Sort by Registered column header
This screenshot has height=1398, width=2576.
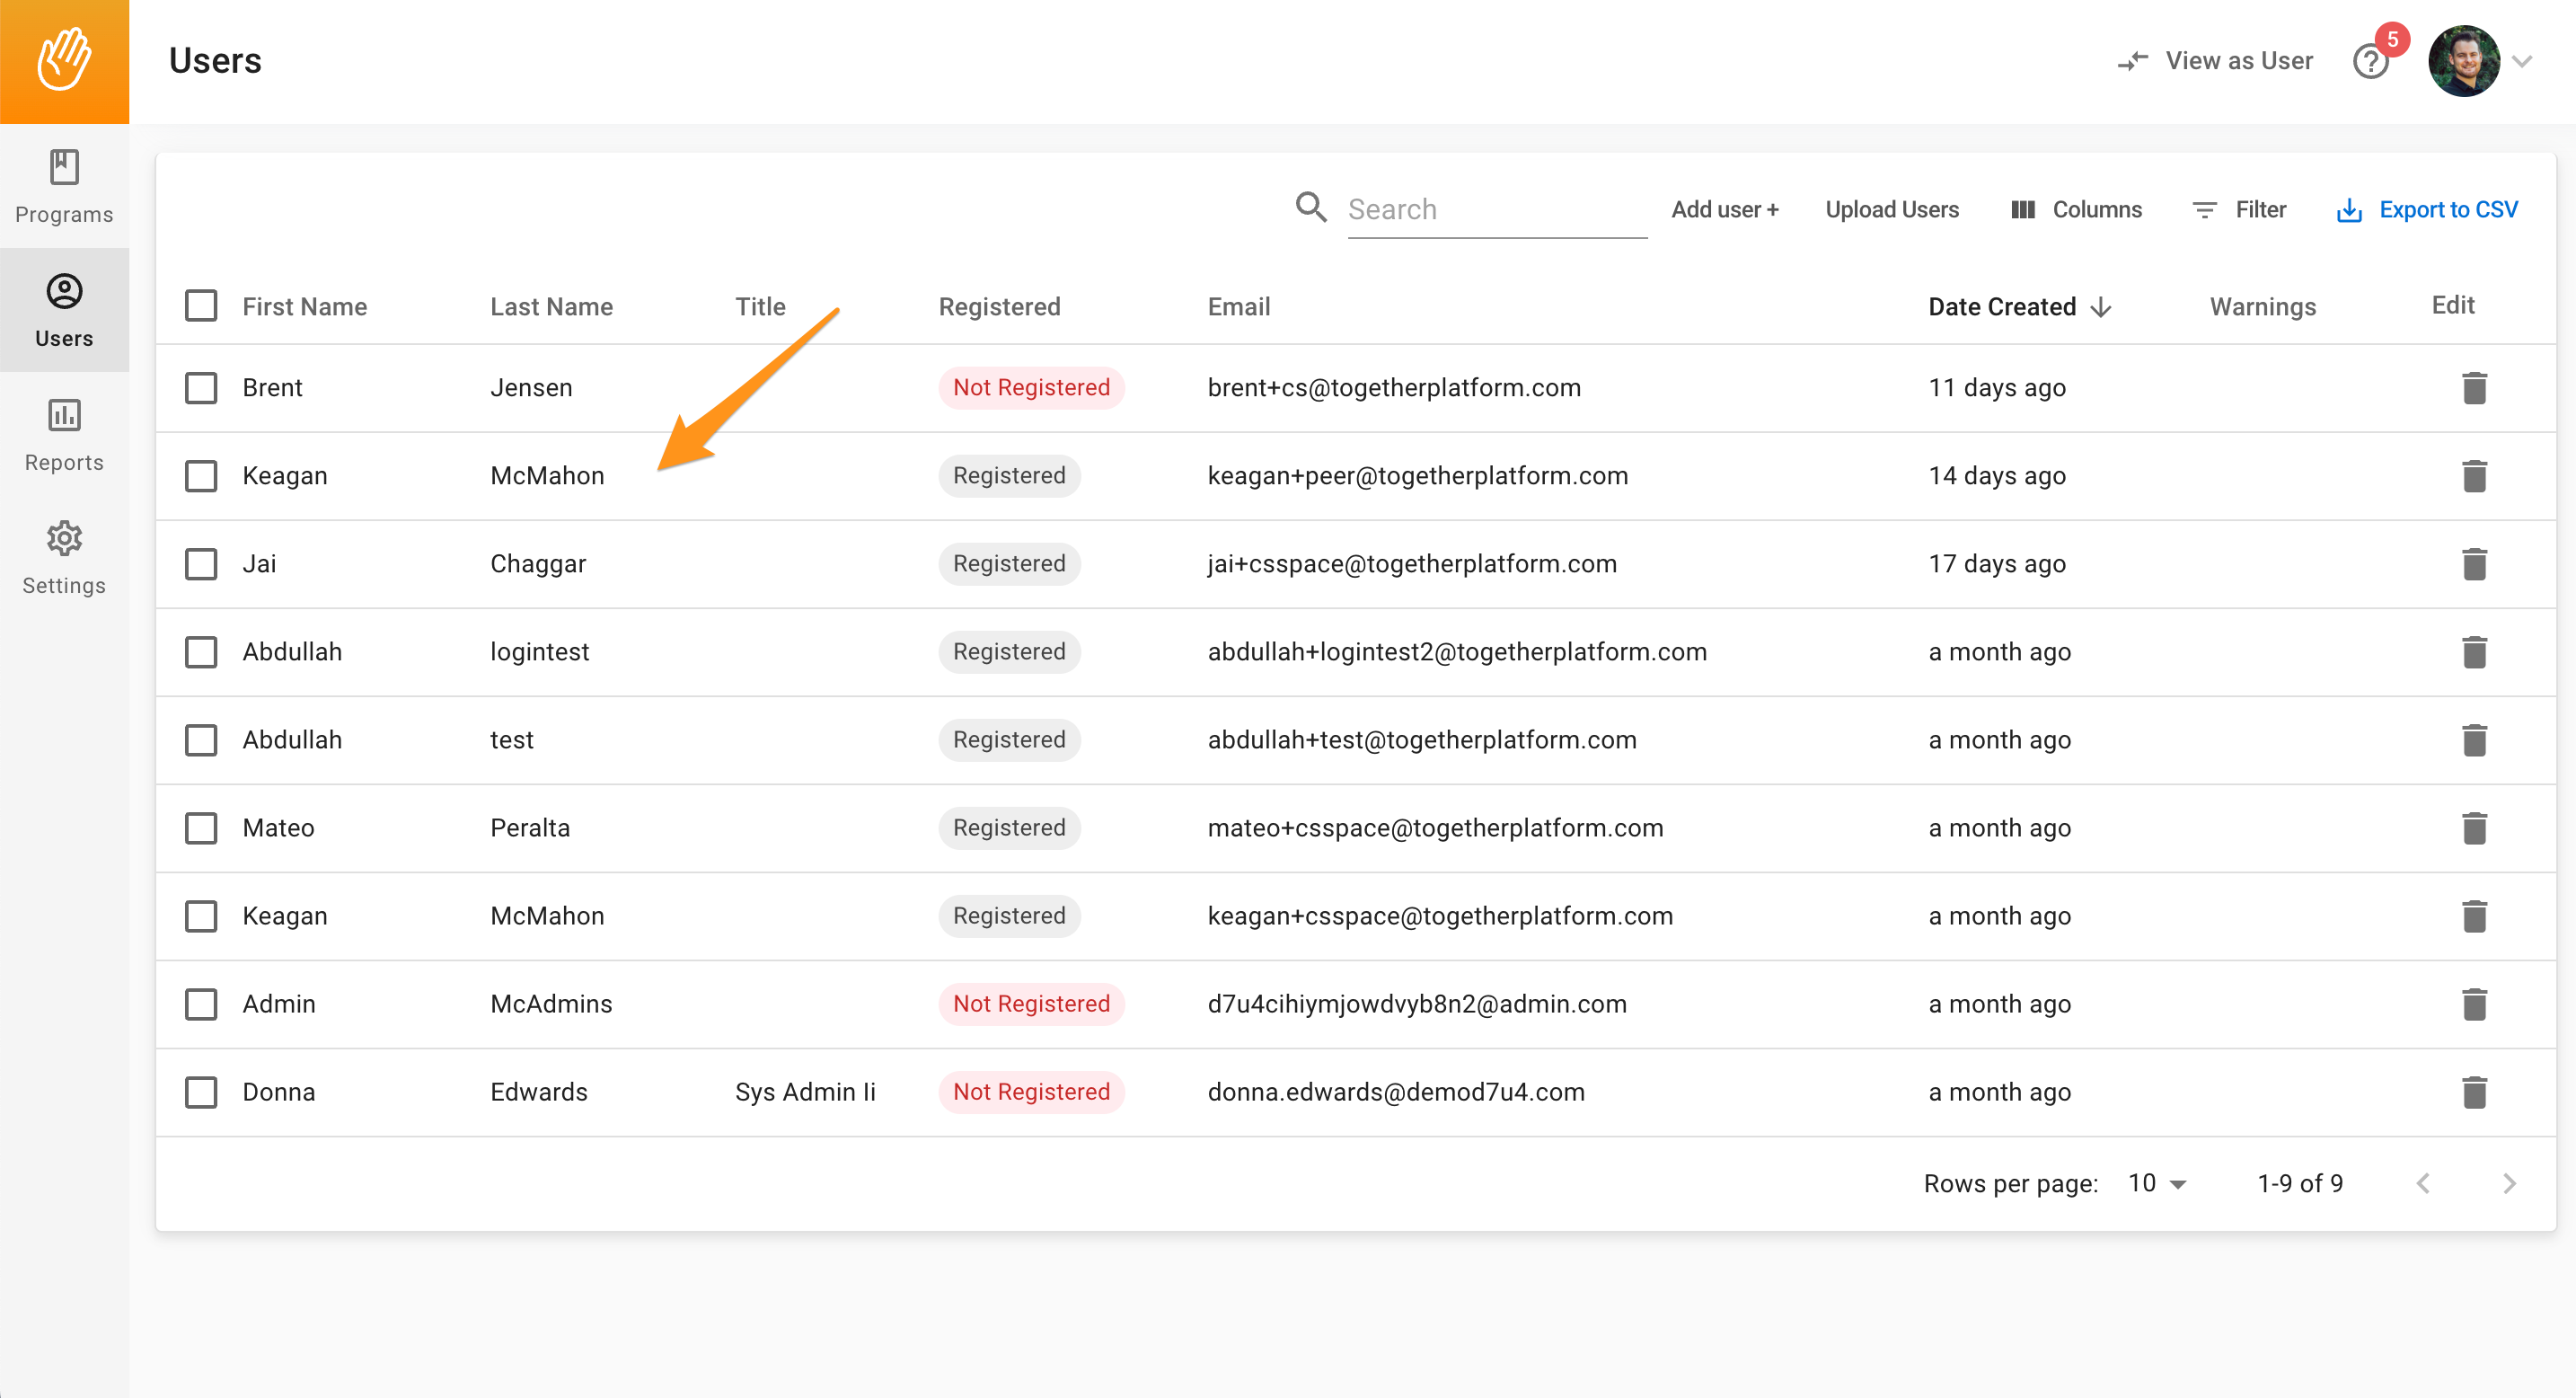tap(999, 307)
